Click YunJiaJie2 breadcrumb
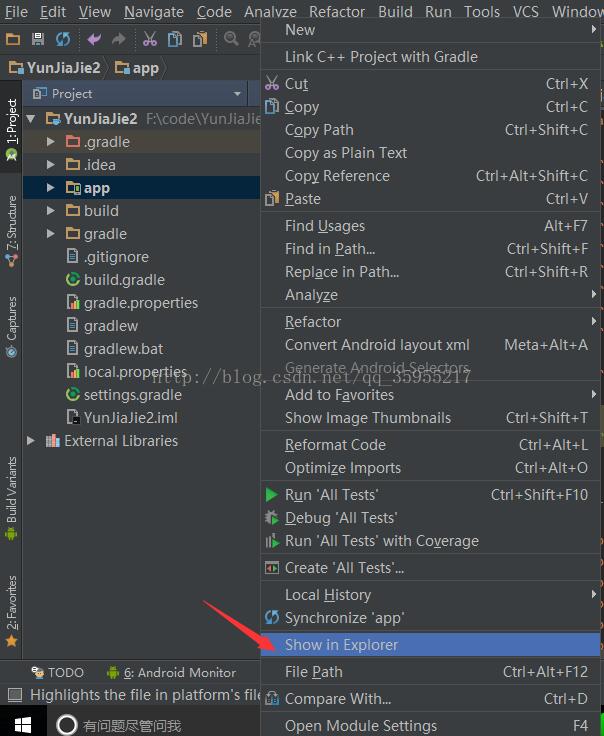This screenshot has width=604, height=736. 55,68
